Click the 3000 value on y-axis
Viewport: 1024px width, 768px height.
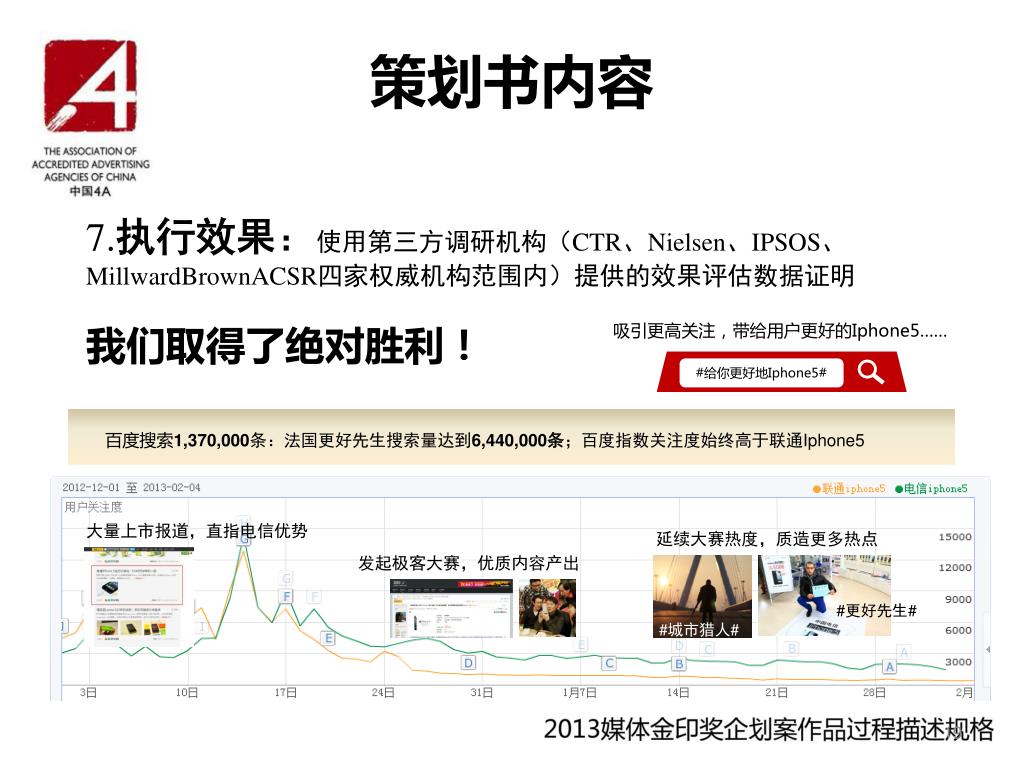click(958, 662)
